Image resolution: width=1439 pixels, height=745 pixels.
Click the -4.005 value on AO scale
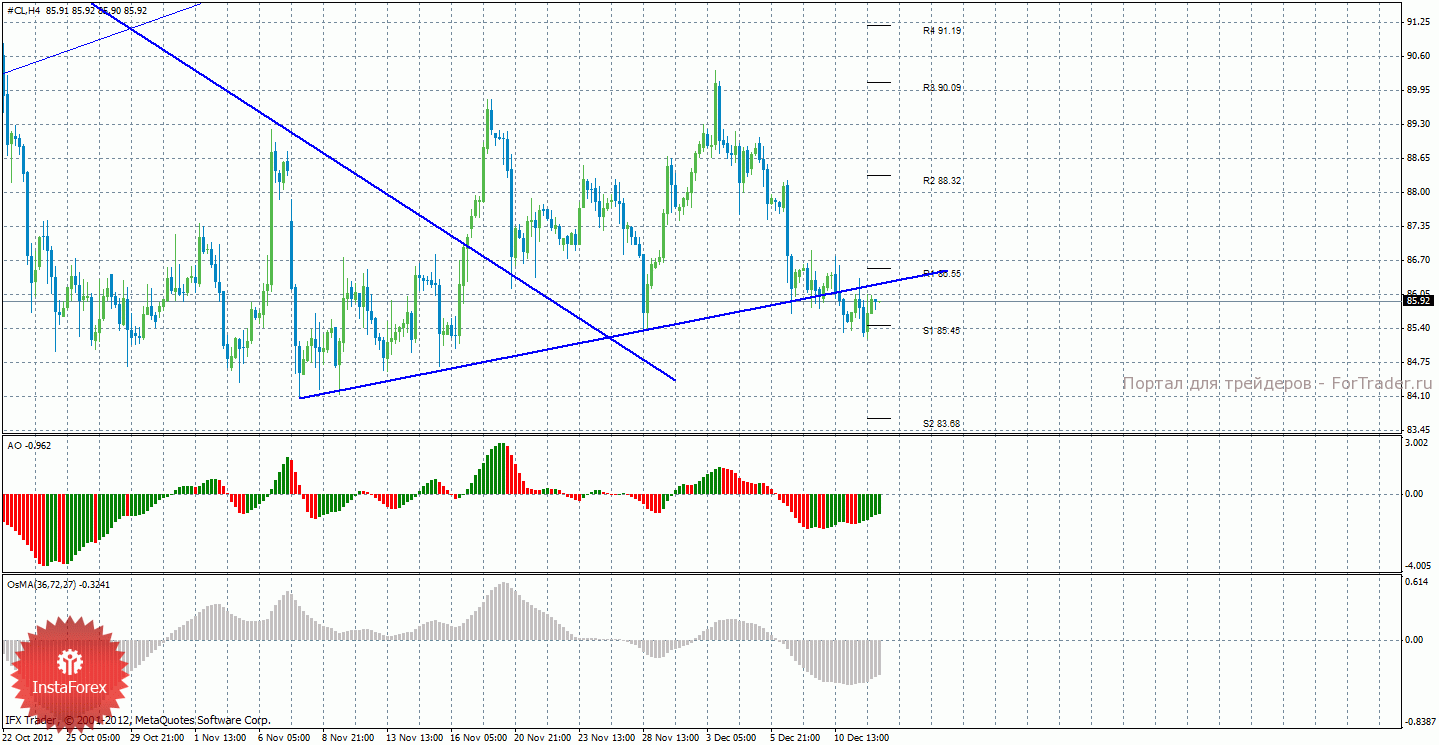(1417, 565)
